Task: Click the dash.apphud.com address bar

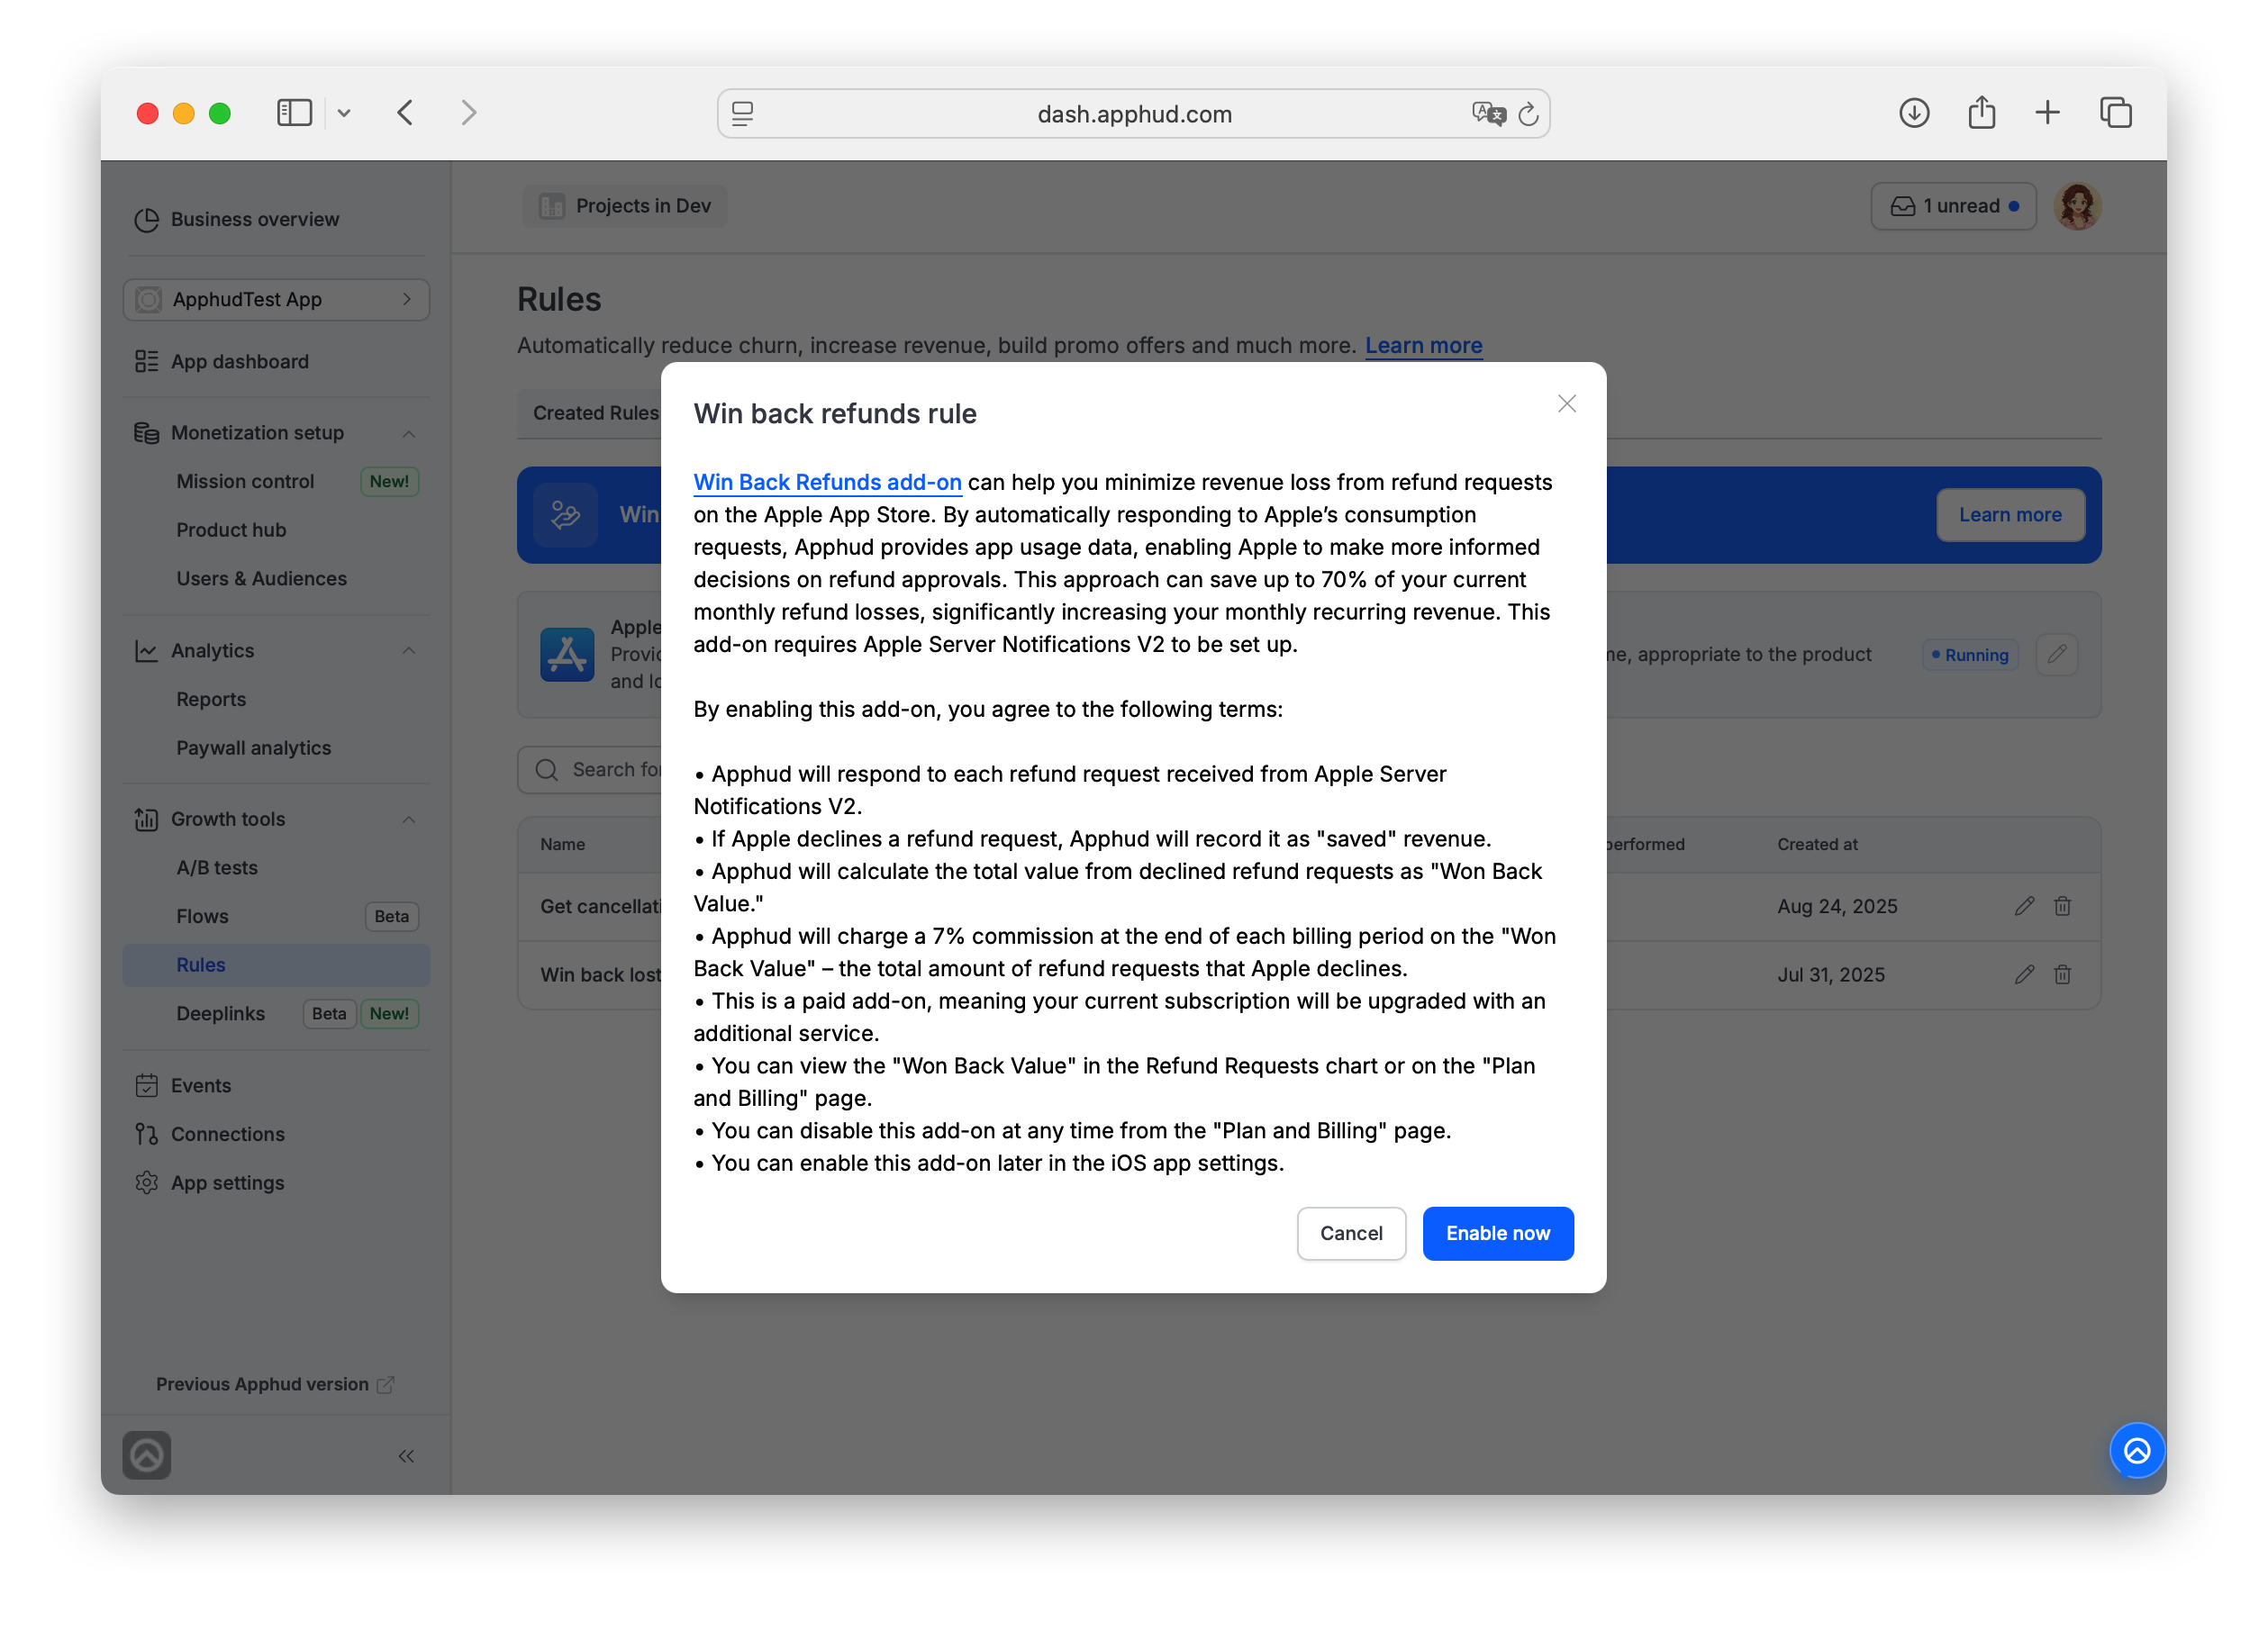Action: (x=1133, y=114)
